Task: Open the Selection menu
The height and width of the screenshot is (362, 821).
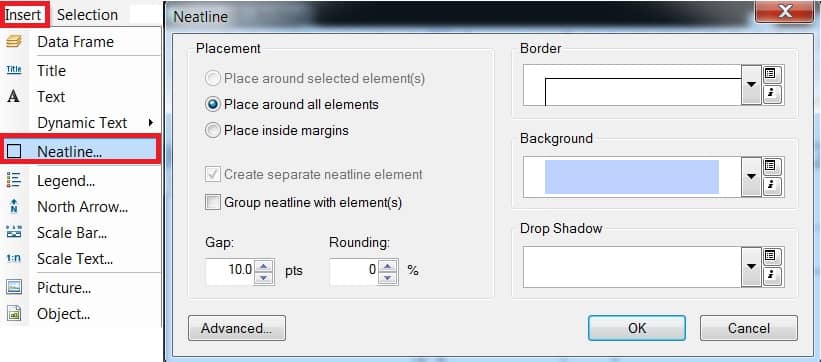Action: tap(87, 15)
